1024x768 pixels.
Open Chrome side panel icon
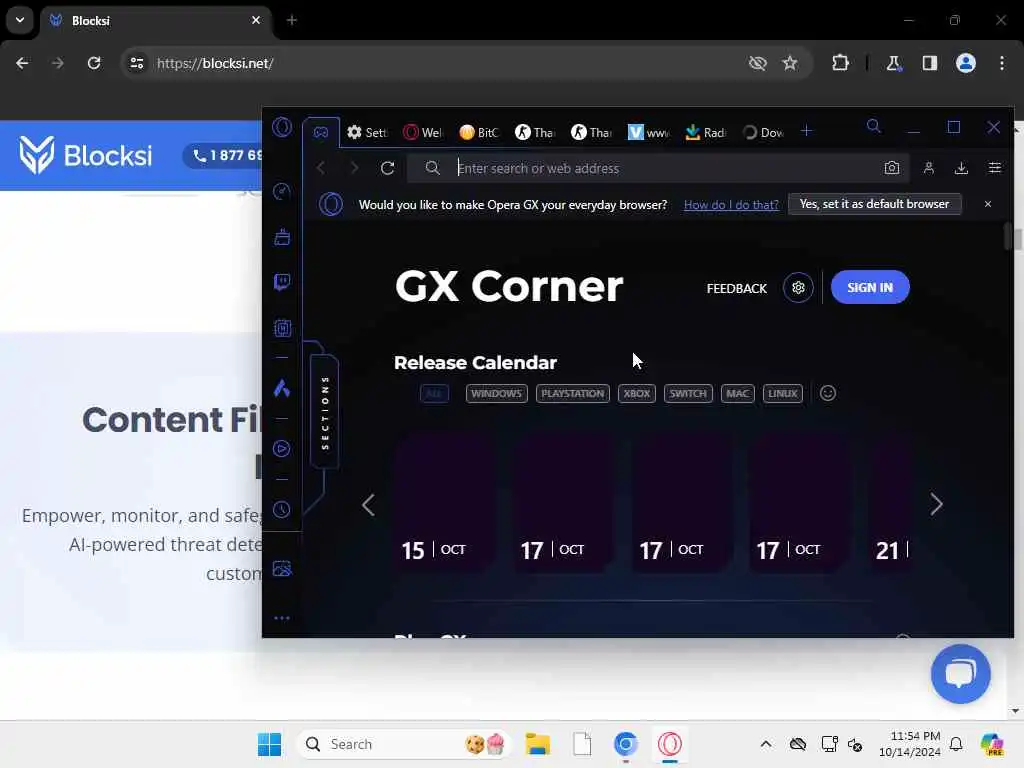pyautogui.click(x=930, y=63)
